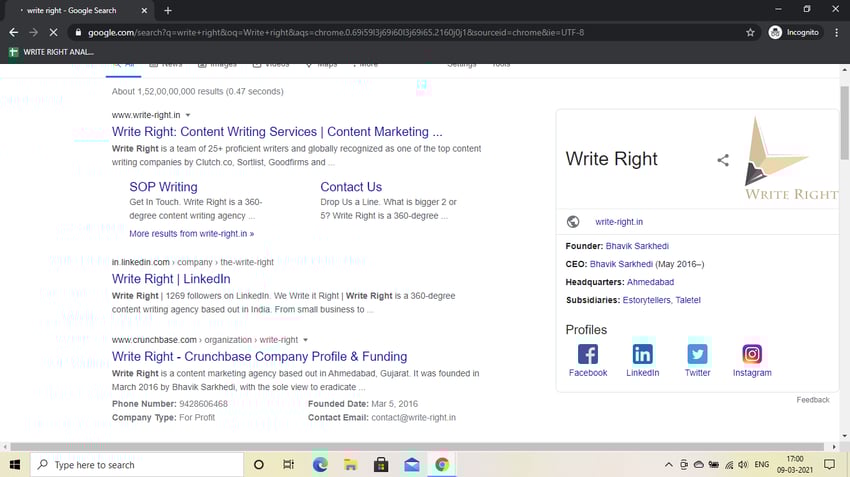850x477 pixels.
Task: Click the contact@write-right.in email text
Action: click(x=413, y=417)
